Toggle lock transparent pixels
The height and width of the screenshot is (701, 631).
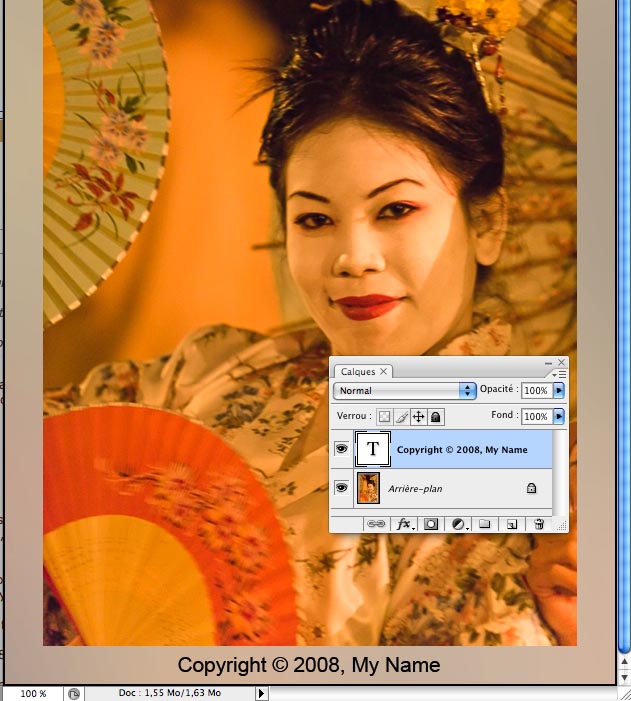(x=384, y=416)
